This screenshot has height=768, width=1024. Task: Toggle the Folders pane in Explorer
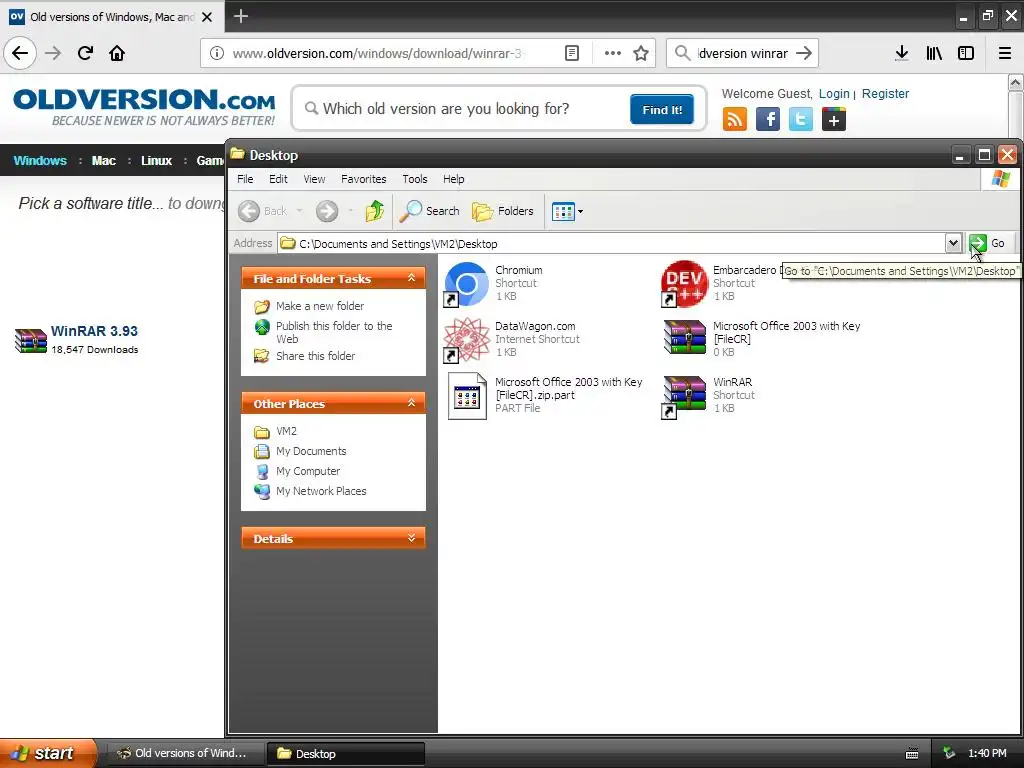[503, 211]
